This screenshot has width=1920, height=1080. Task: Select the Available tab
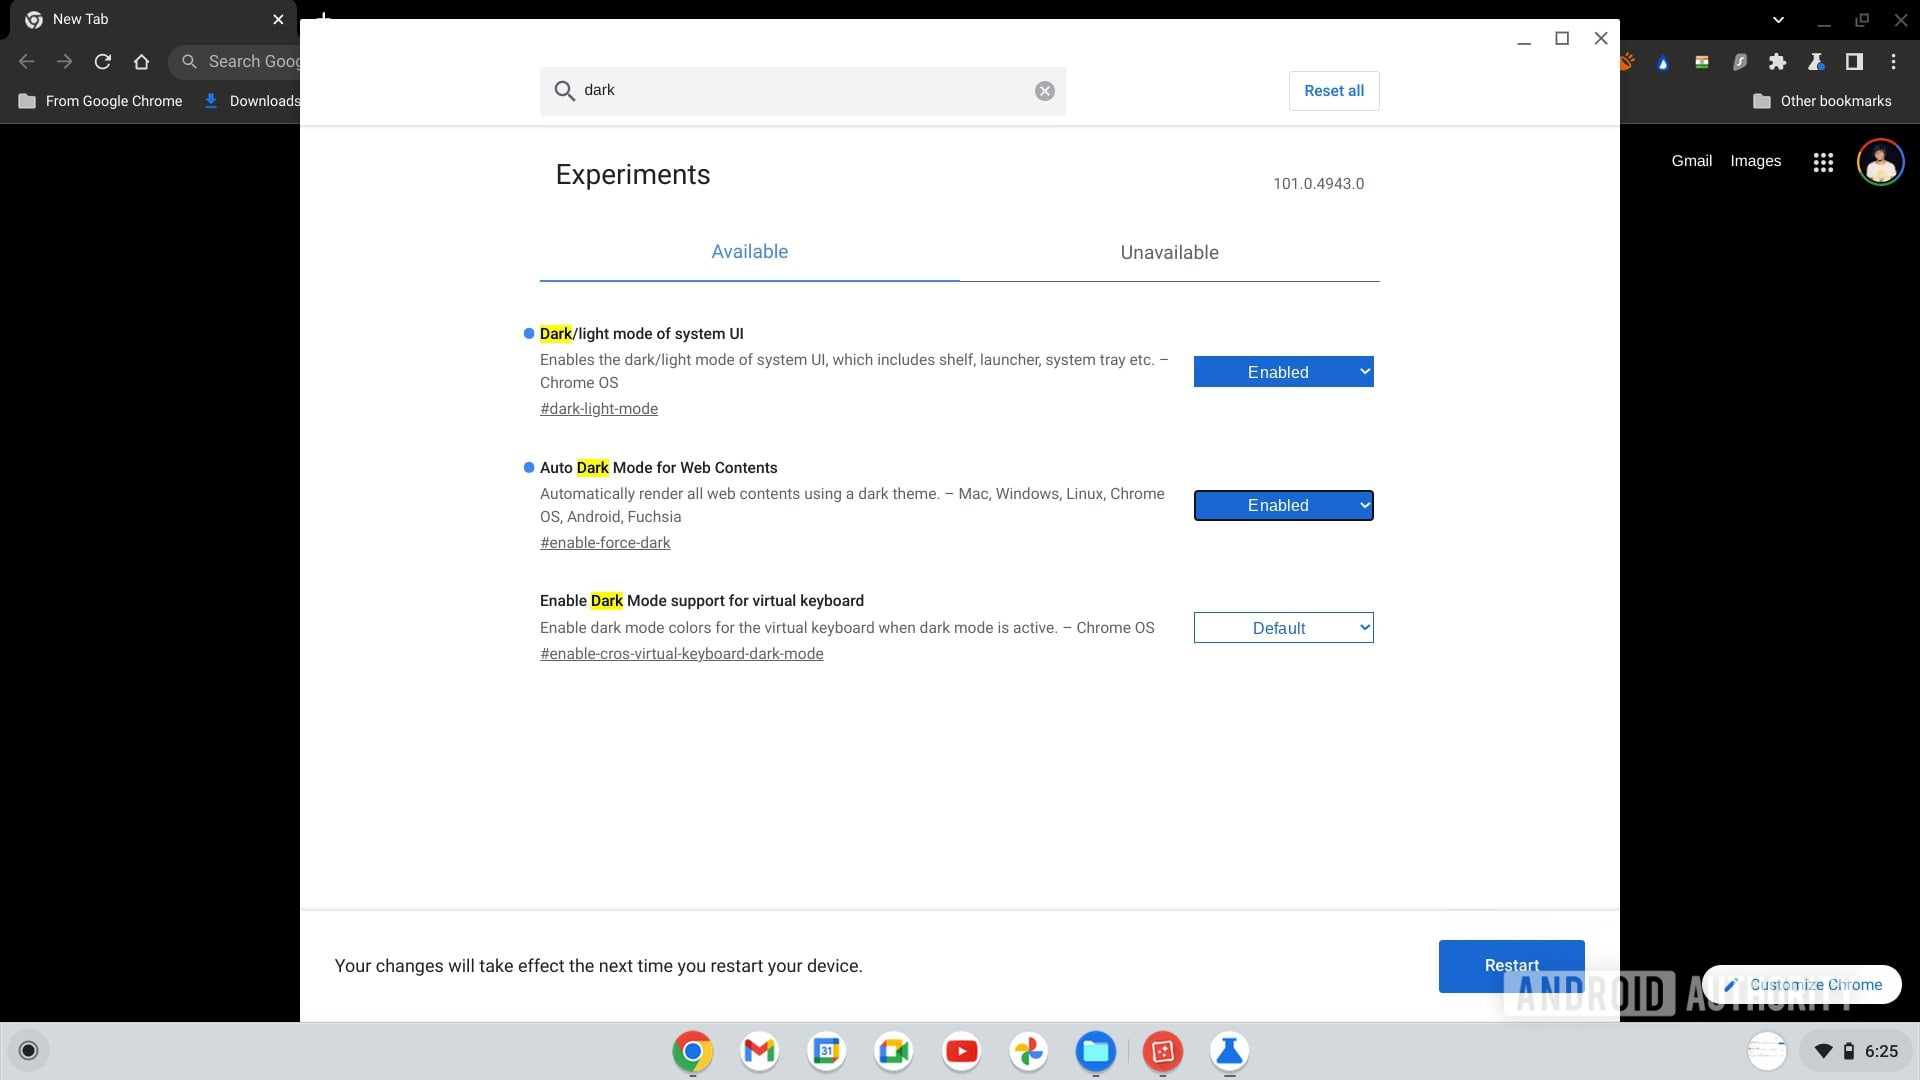click(749, 252)
